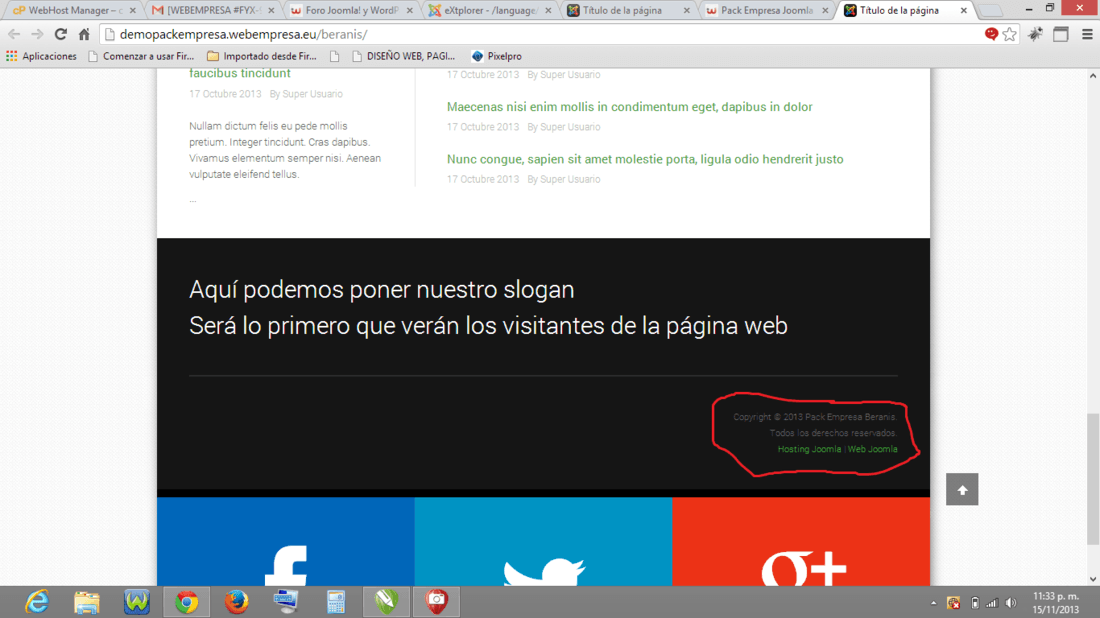
Task: Open the Twitter social block
Action: tap(543, 542)
